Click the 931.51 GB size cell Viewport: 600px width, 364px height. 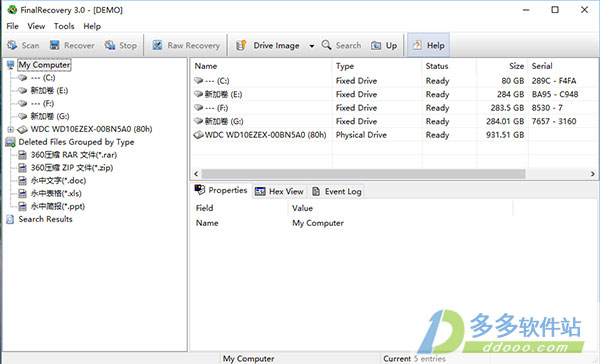click(505, 135)
